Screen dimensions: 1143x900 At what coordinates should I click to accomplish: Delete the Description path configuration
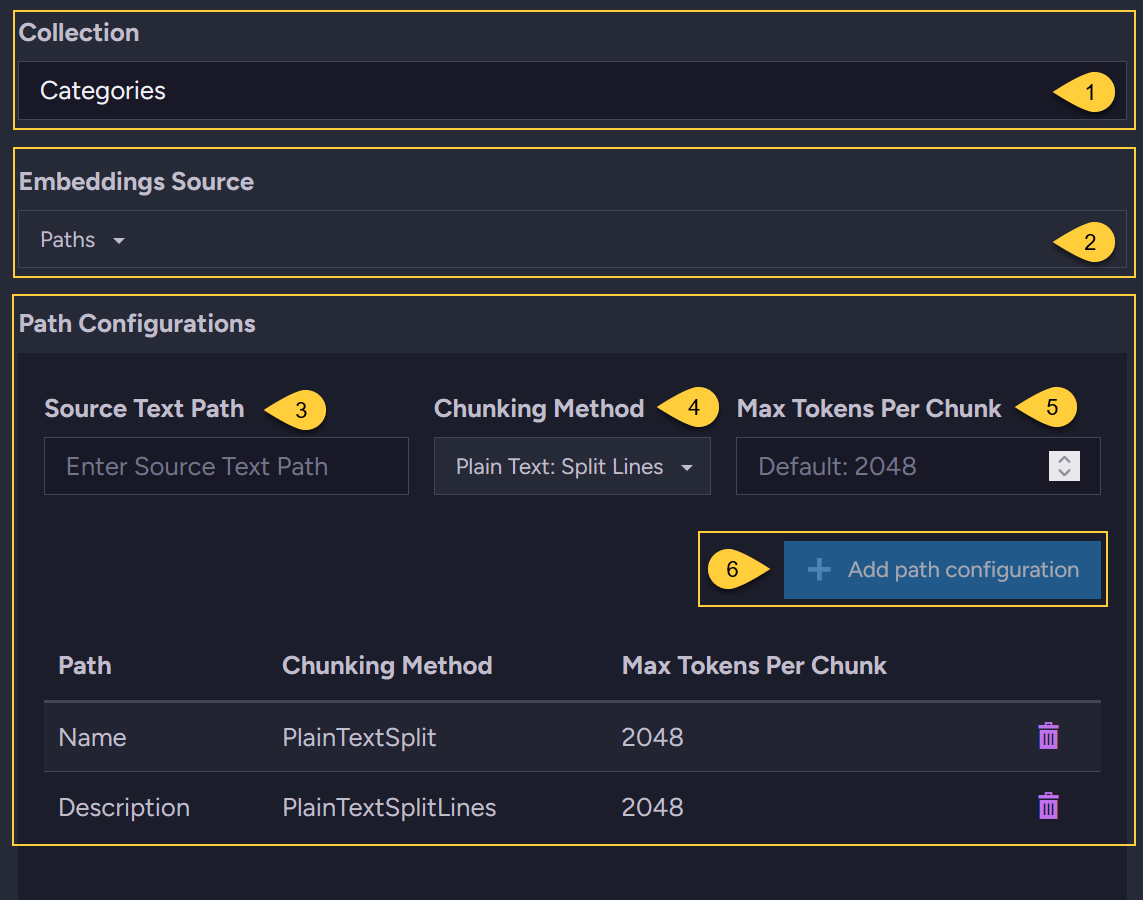[x=1048, y=806]
